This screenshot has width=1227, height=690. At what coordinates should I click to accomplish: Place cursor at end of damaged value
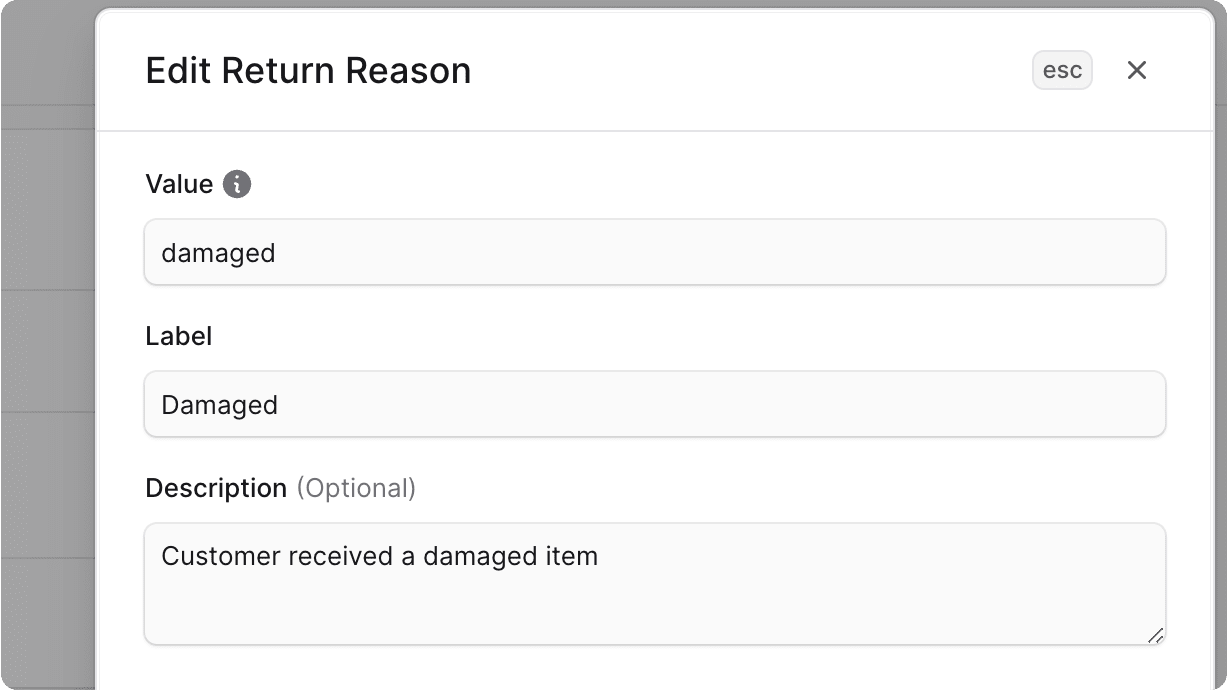tap(276, 252)
